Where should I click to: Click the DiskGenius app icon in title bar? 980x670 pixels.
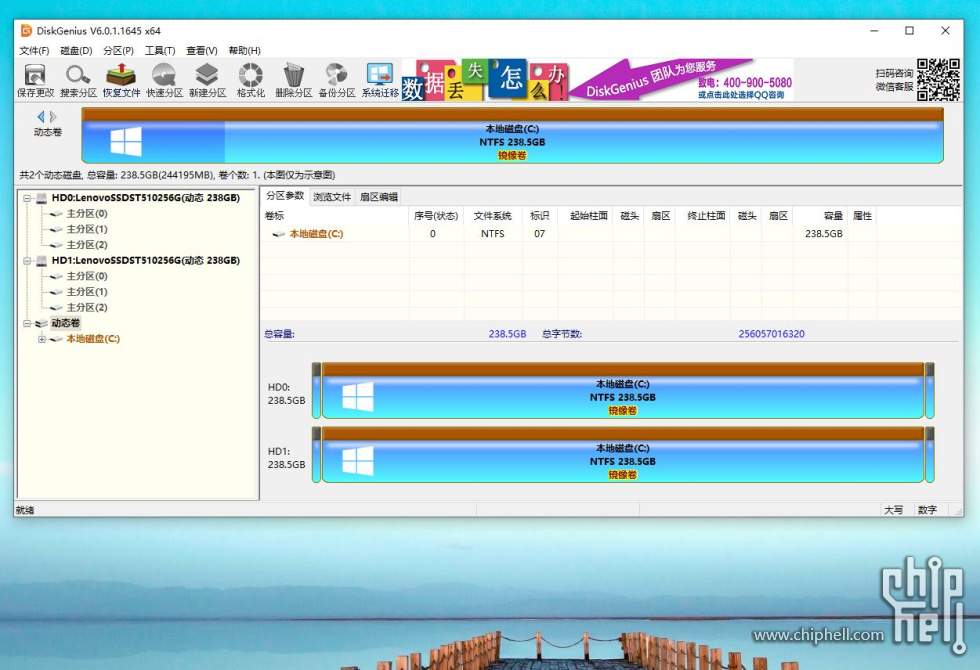(26, 31)
